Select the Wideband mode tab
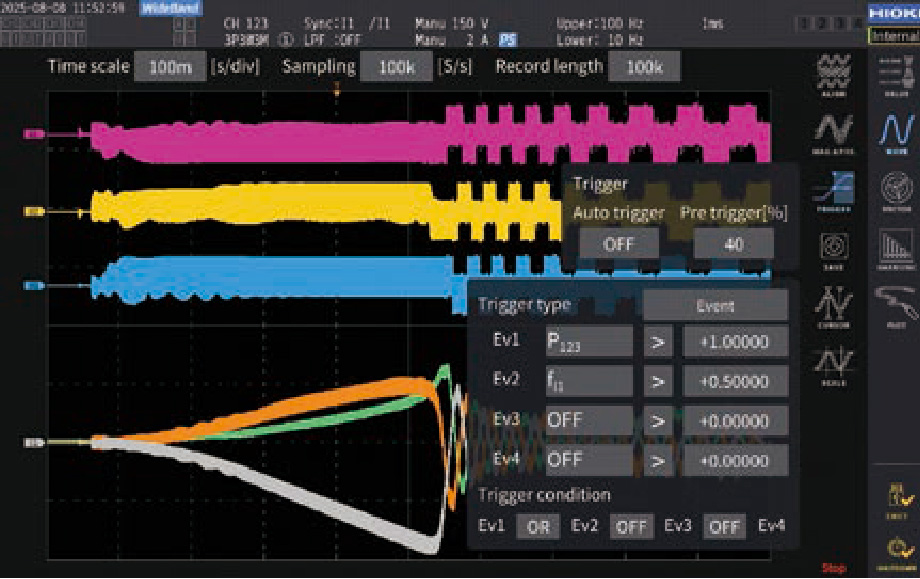This screenshot has width=920, height=579. (x=170, y=8)
